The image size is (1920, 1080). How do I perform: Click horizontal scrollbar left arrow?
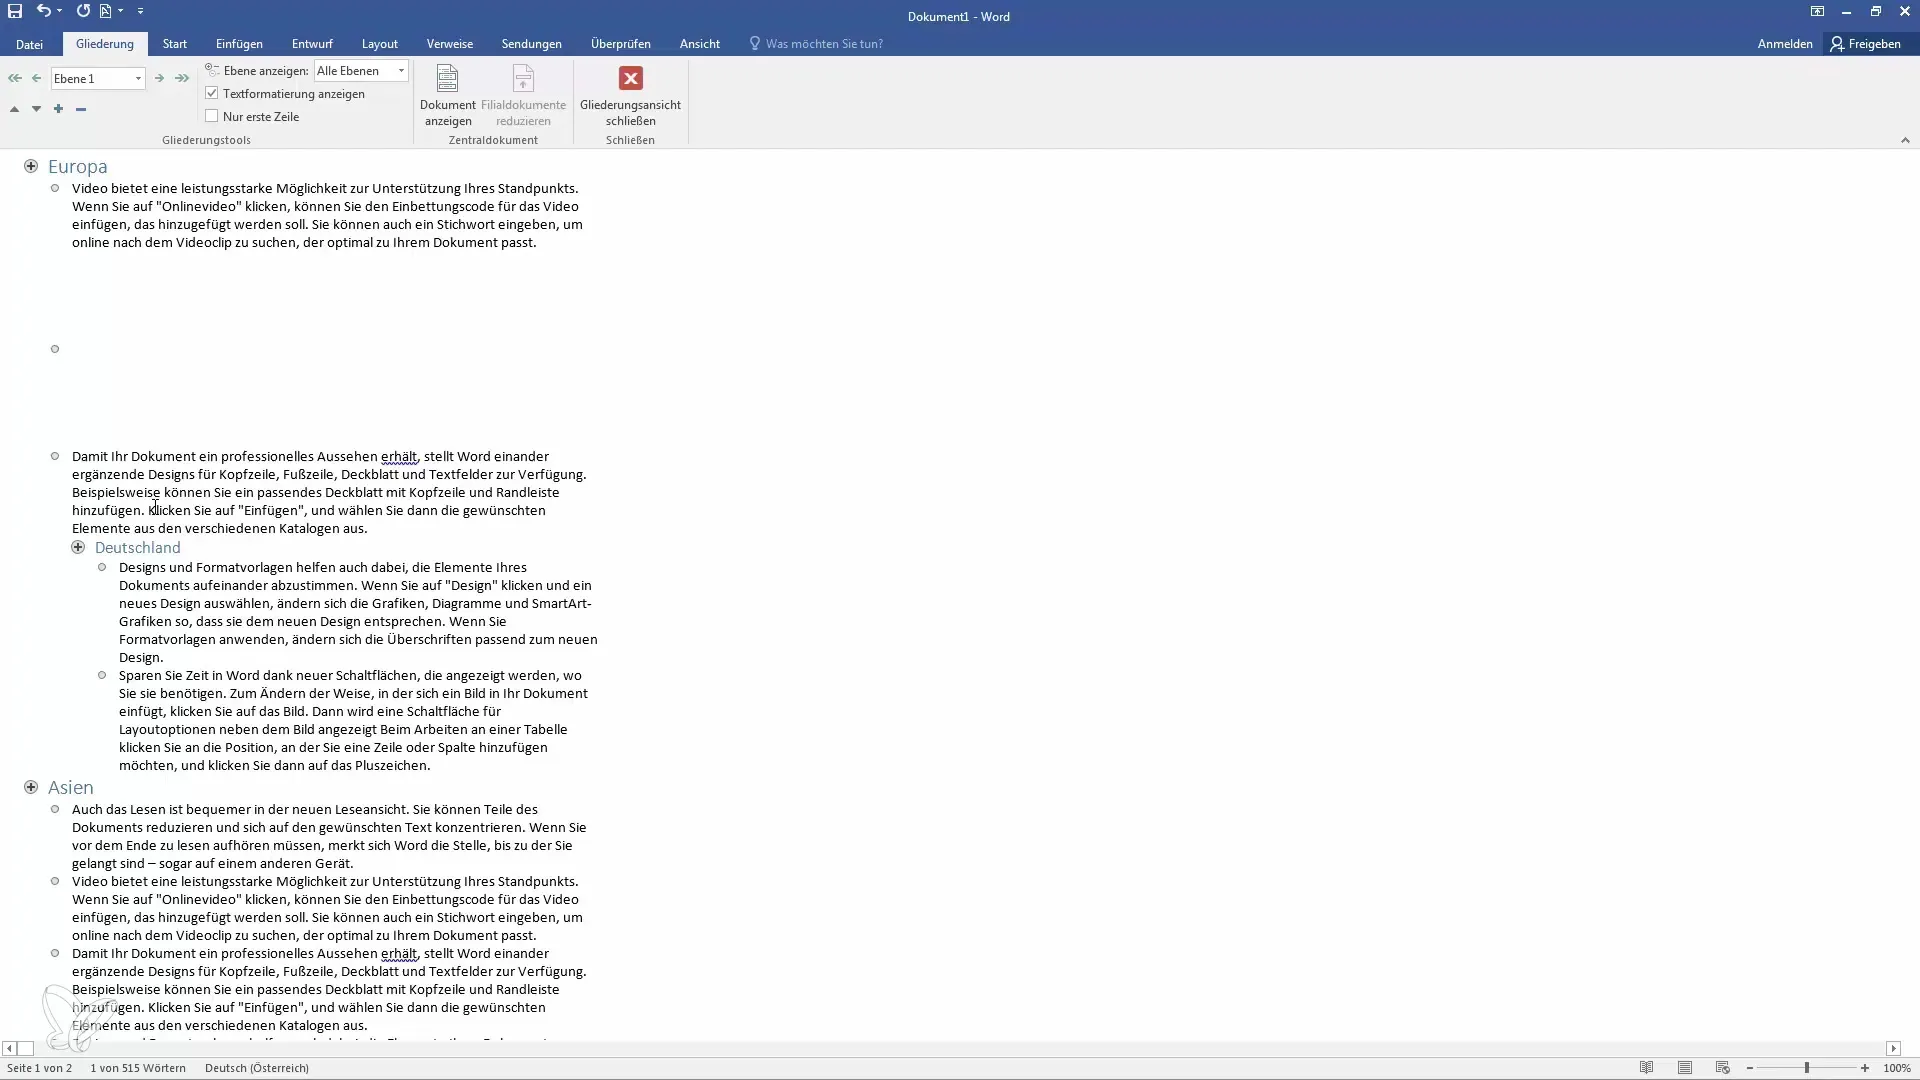pyautogui.click(x=9, y=1048)
